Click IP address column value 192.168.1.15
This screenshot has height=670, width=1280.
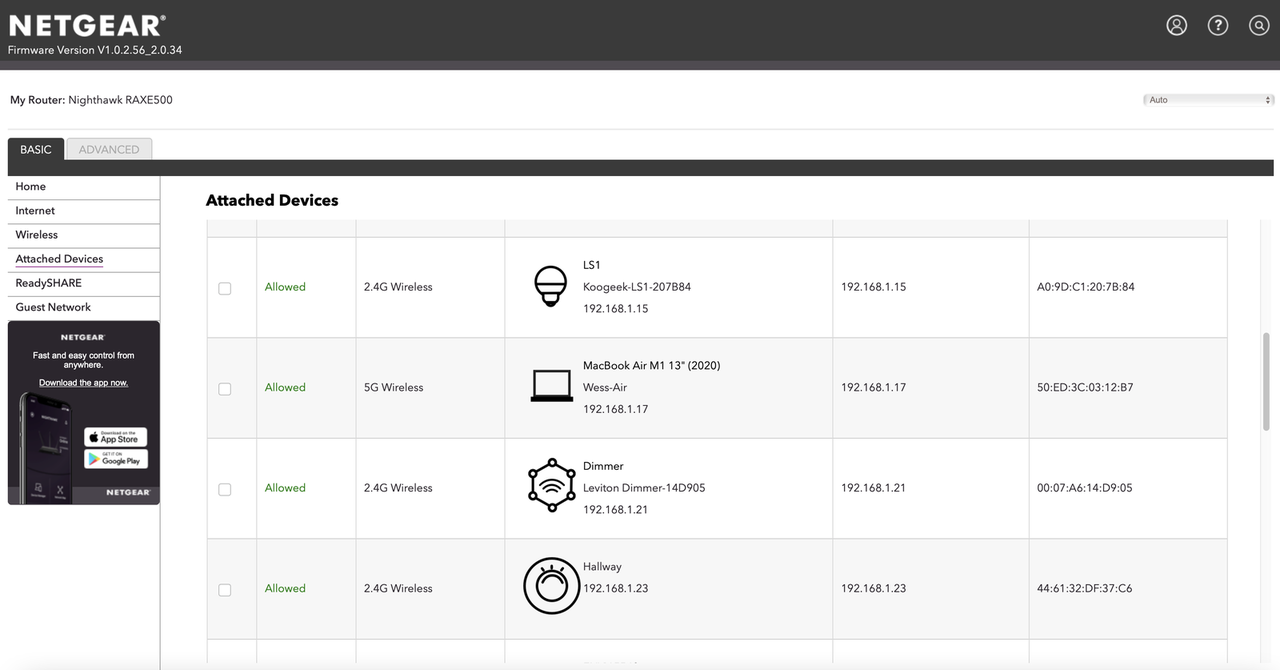click(874, 287)
